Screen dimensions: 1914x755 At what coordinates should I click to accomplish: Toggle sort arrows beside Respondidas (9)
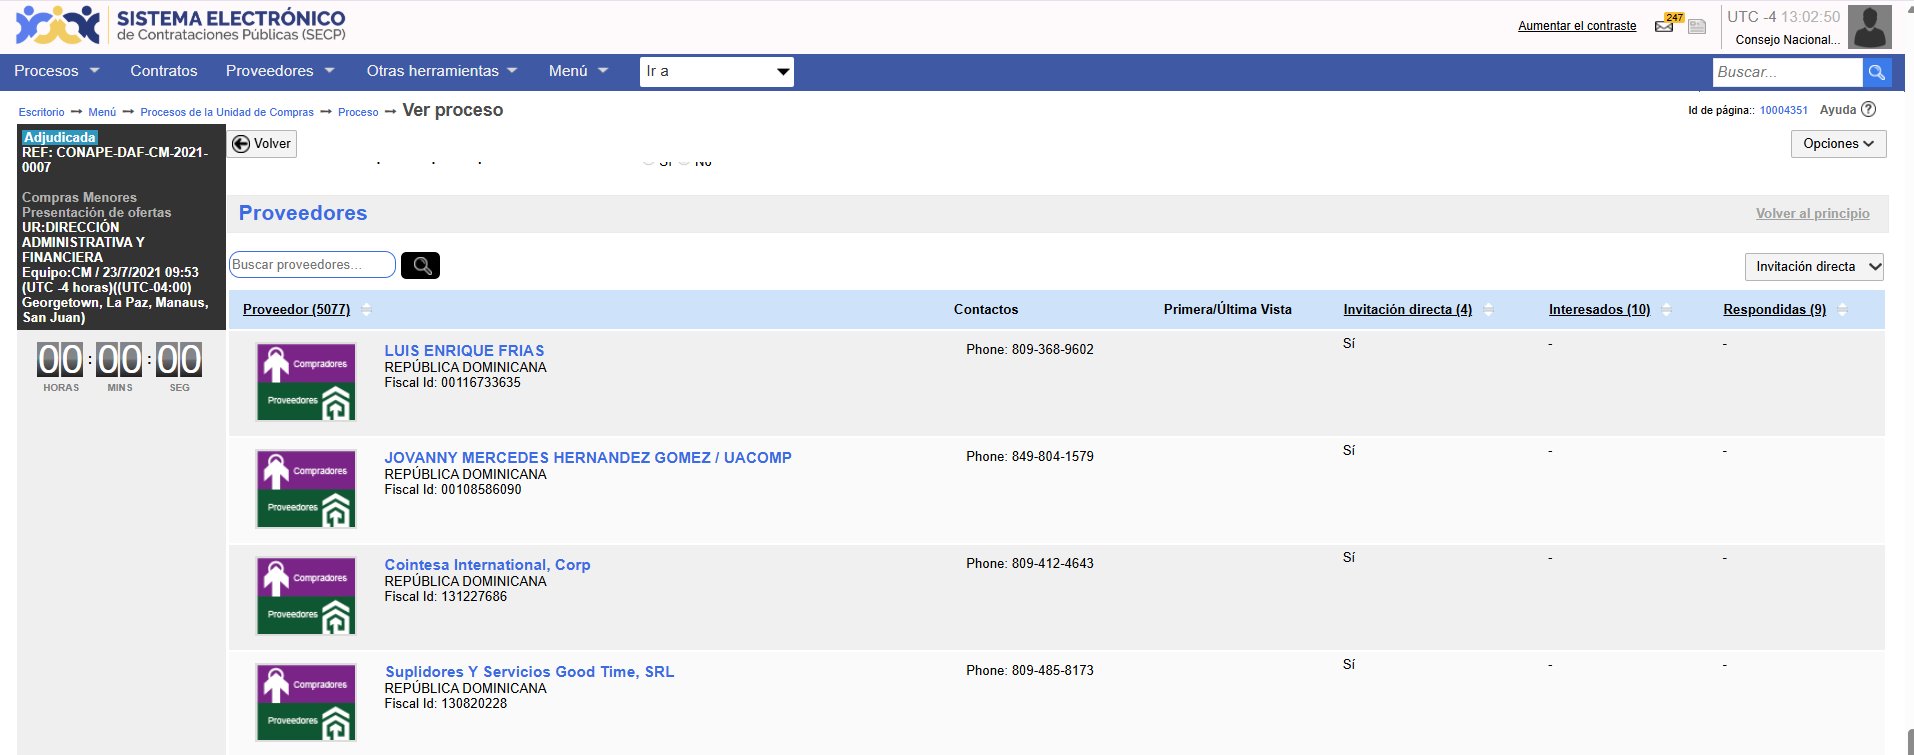1843,310
